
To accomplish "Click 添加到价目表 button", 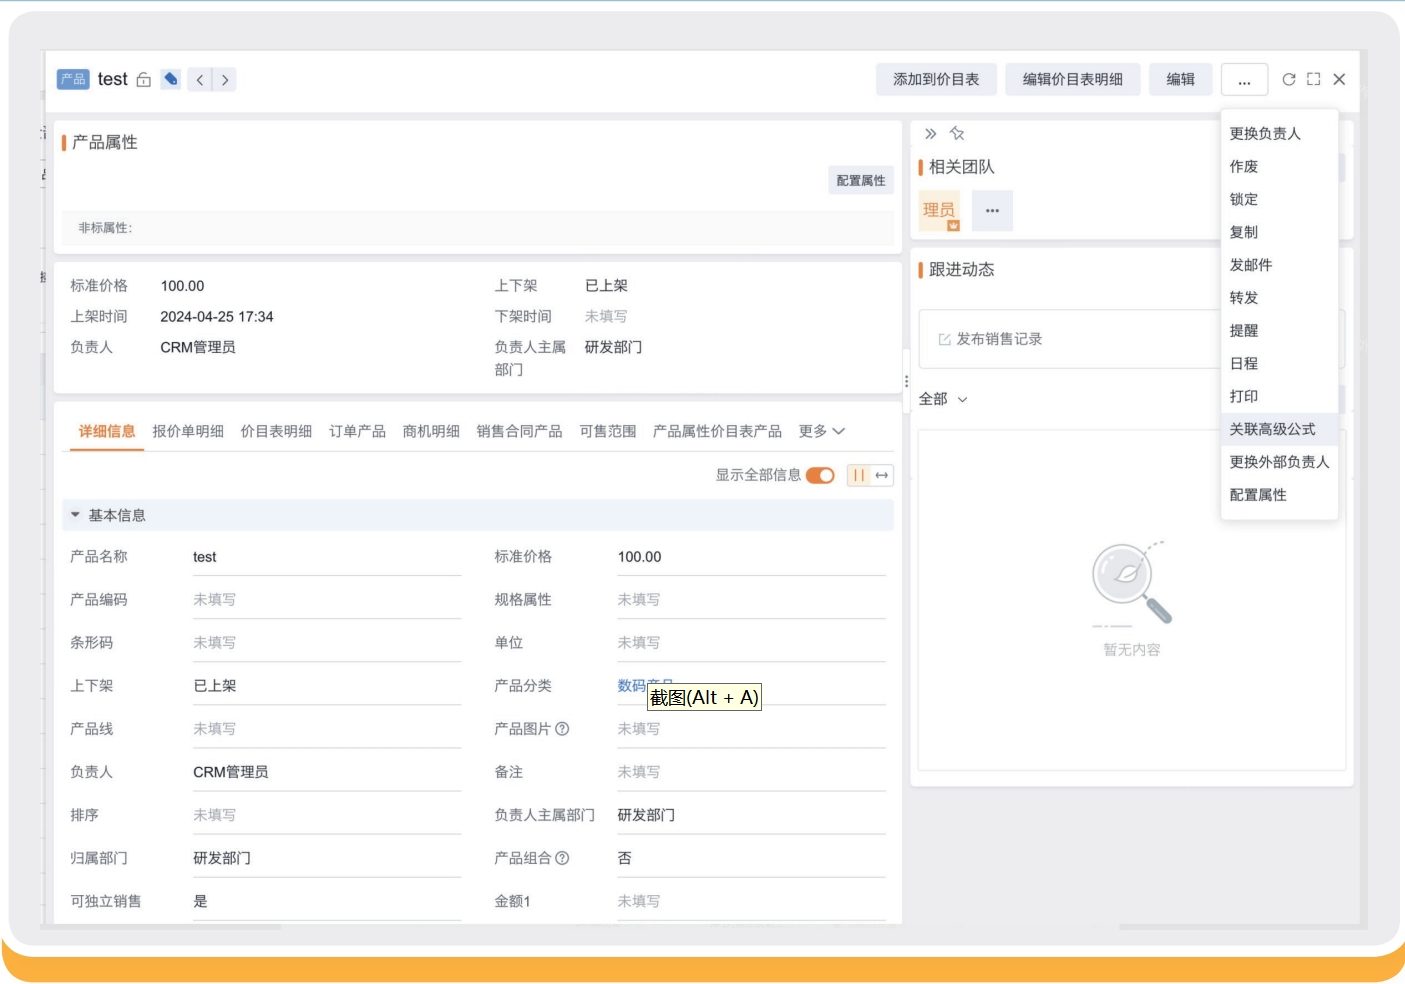I will point(936,79).
